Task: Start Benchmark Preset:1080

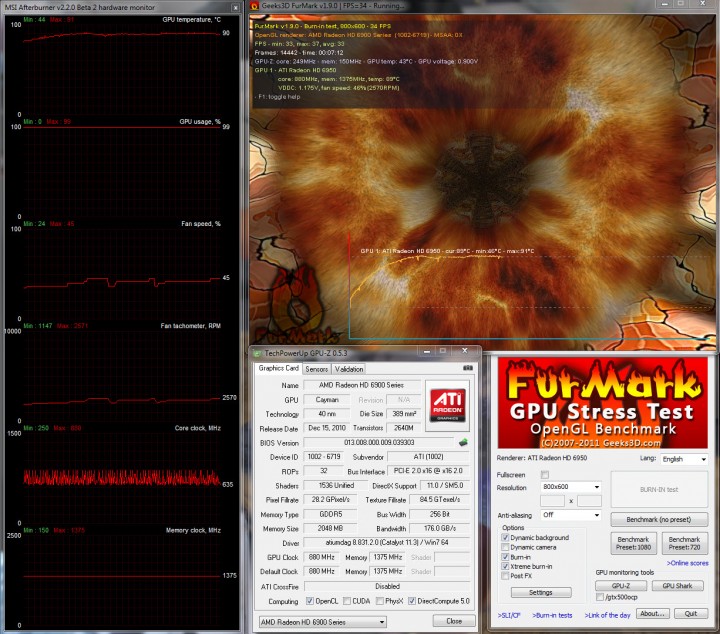Action: point(634,543)
